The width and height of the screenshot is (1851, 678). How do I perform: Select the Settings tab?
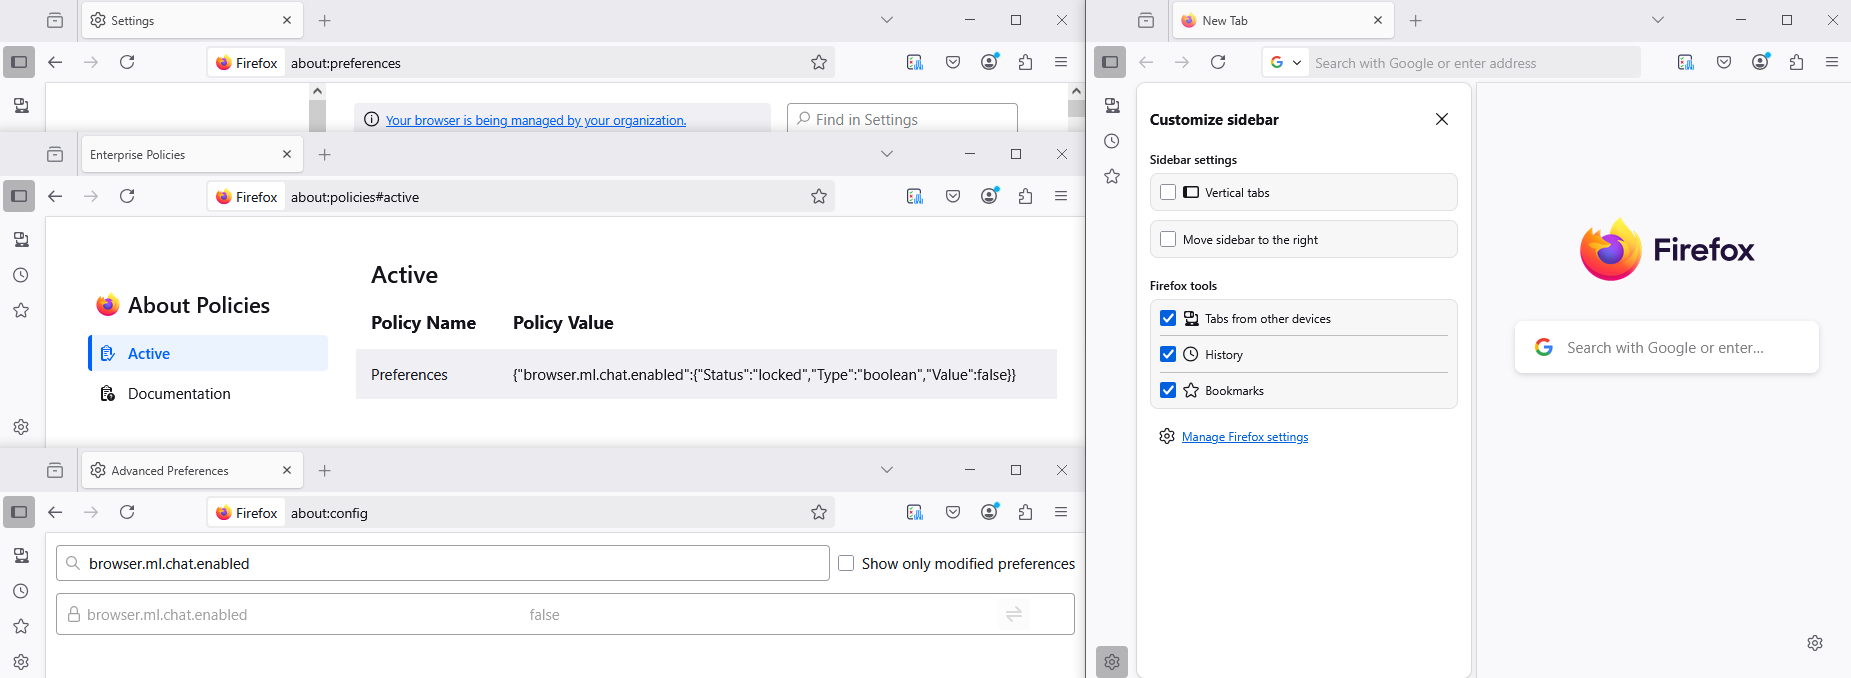pos(191,20)
